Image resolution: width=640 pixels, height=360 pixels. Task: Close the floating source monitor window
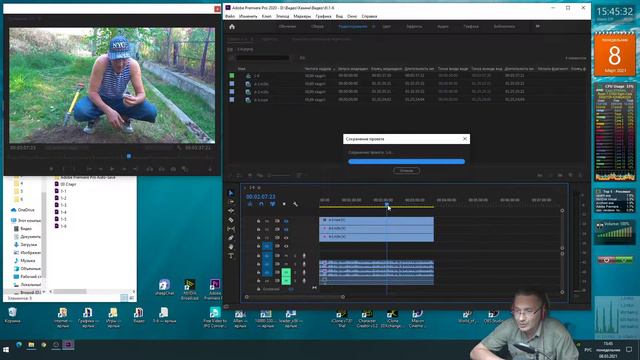tap(217, 9)
